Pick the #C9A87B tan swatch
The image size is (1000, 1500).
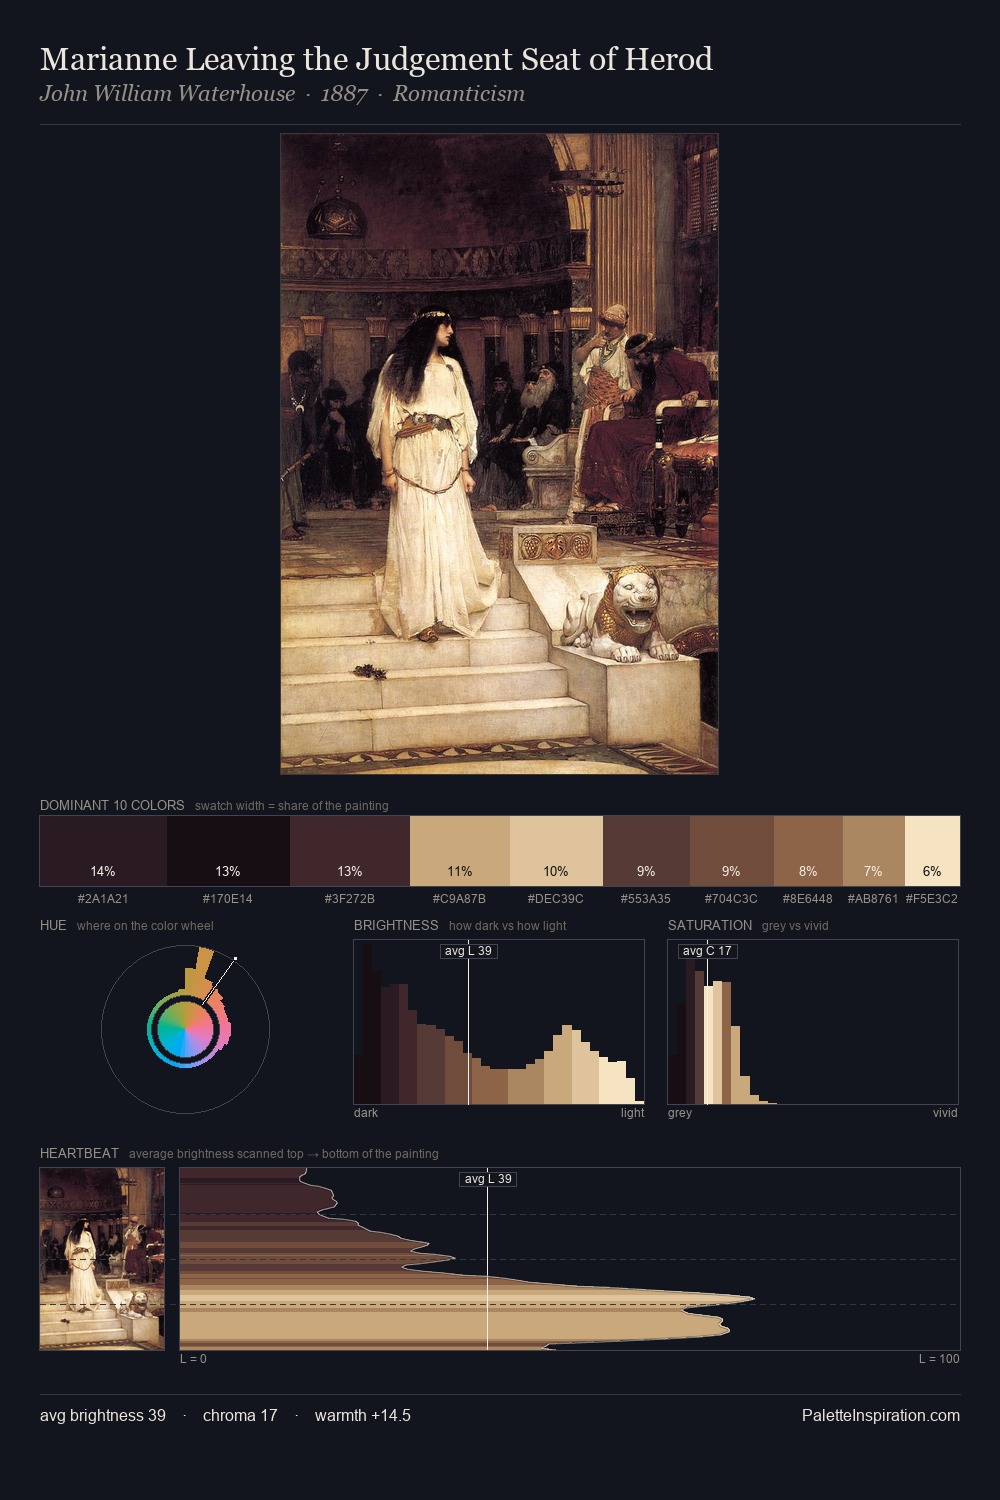(x=460, y=851)
